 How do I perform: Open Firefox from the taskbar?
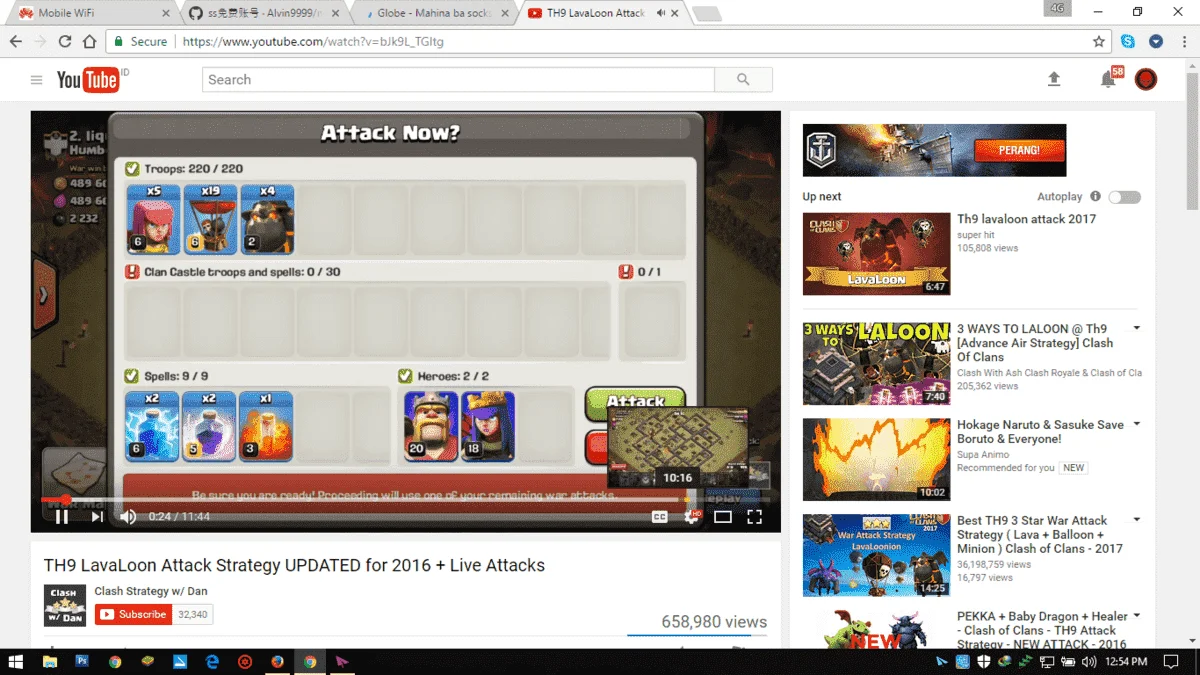(277, 661)
